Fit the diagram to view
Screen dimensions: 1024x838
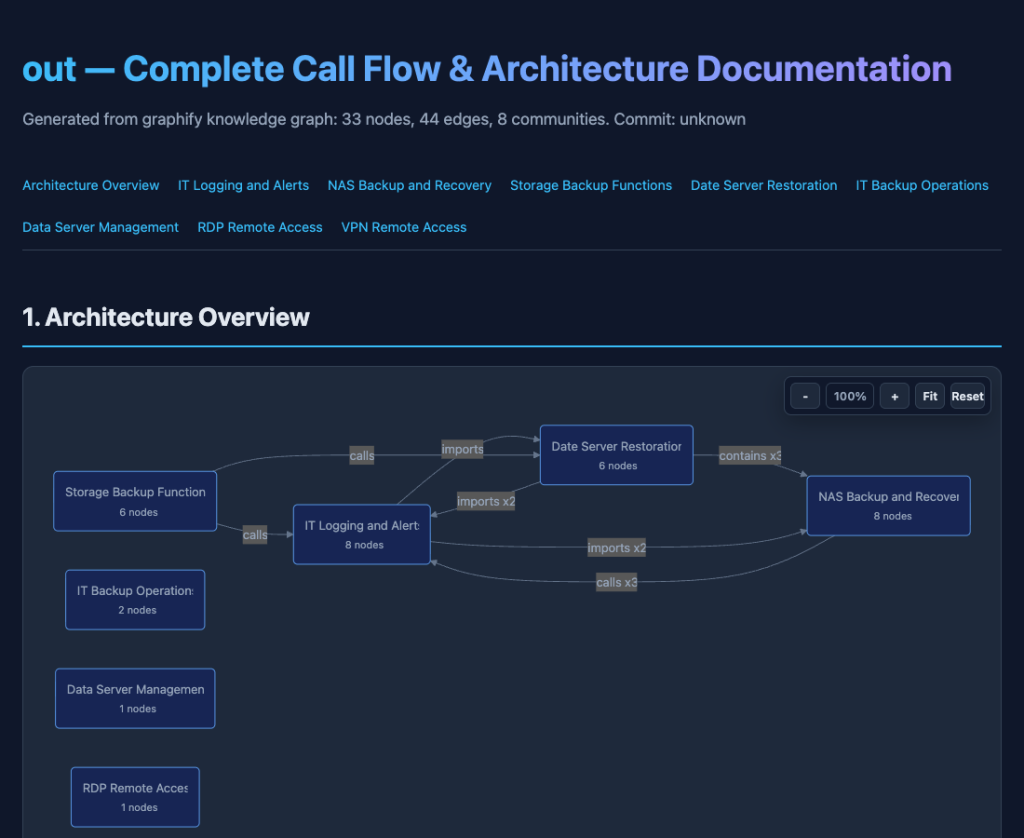coord(930,396)
